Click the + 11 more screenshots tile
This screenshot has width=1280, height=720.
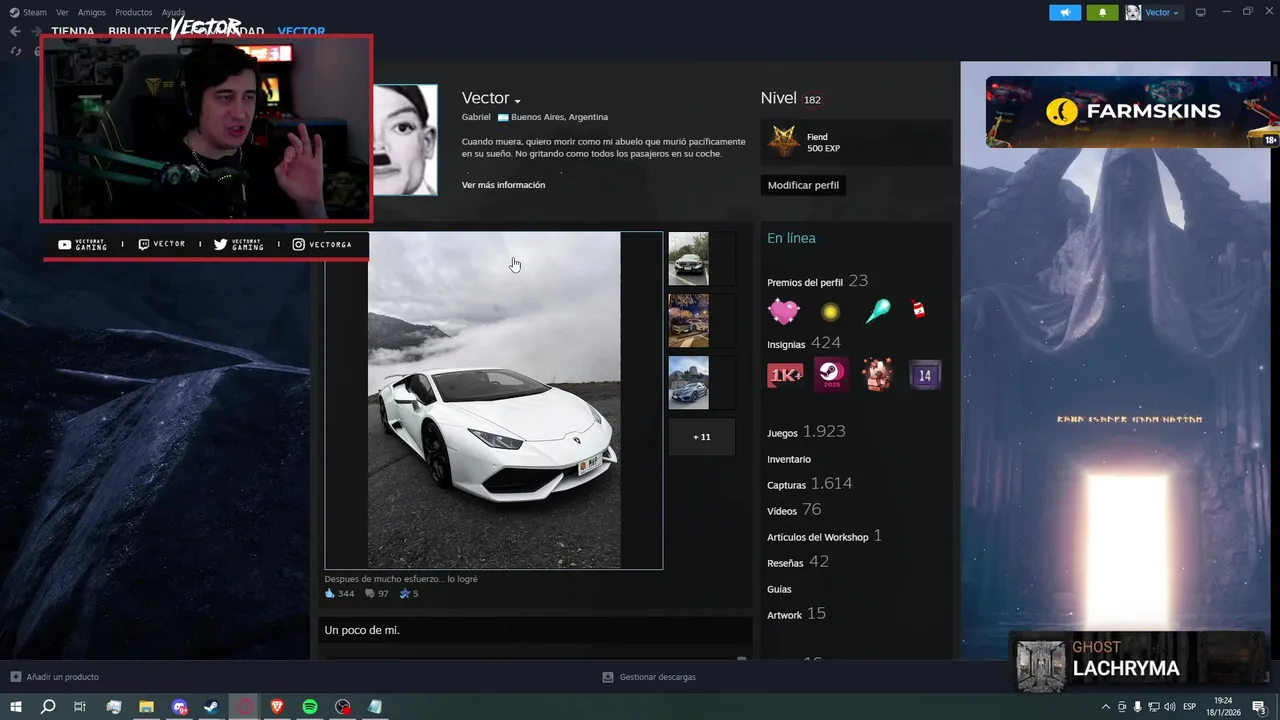point(702,437)
